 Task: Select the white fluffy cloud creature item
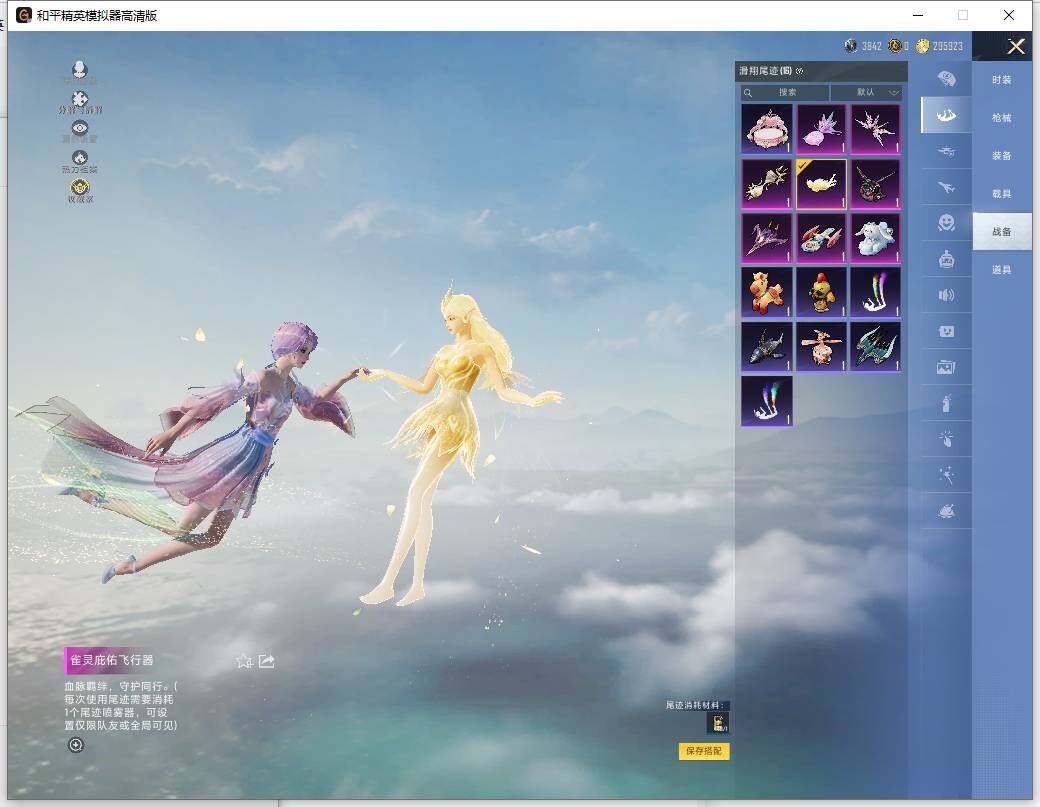coord(876,238)
